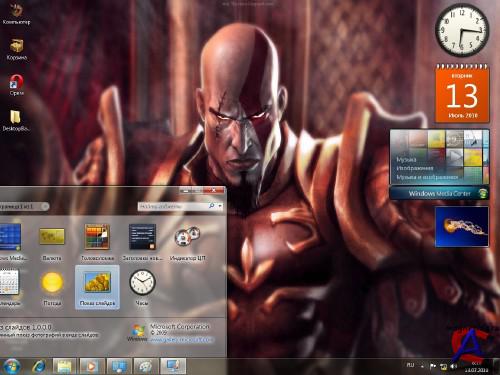Open the monitor-icon taskbar button next to Media Player
The width and height of the screenshot is (500, 375).
(x=119, y=366)
